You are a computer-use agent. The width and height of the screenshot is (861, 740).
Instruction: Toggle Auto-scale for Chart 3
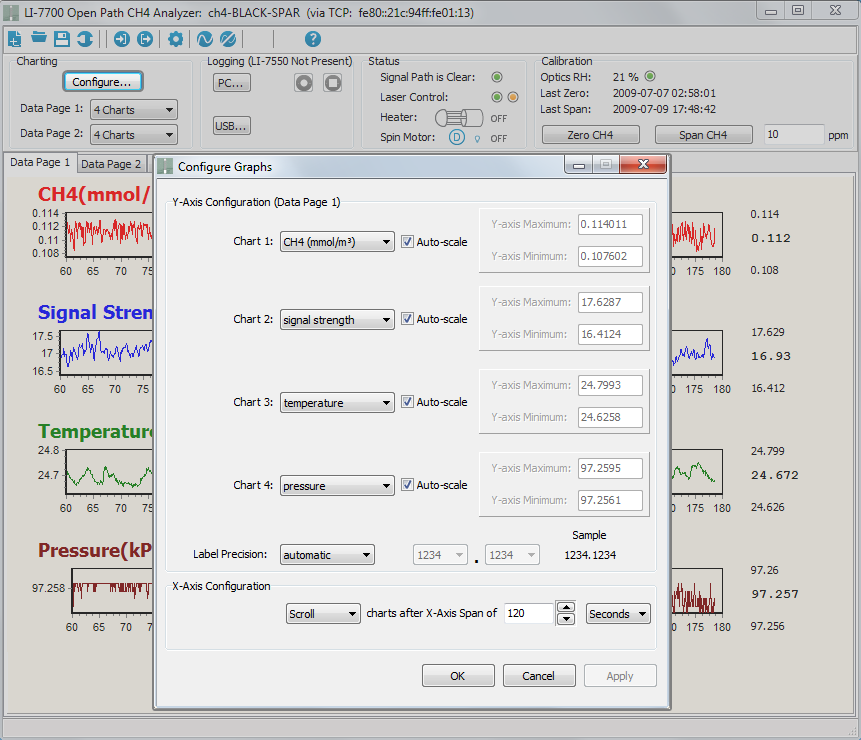click(x=407, y=402)
